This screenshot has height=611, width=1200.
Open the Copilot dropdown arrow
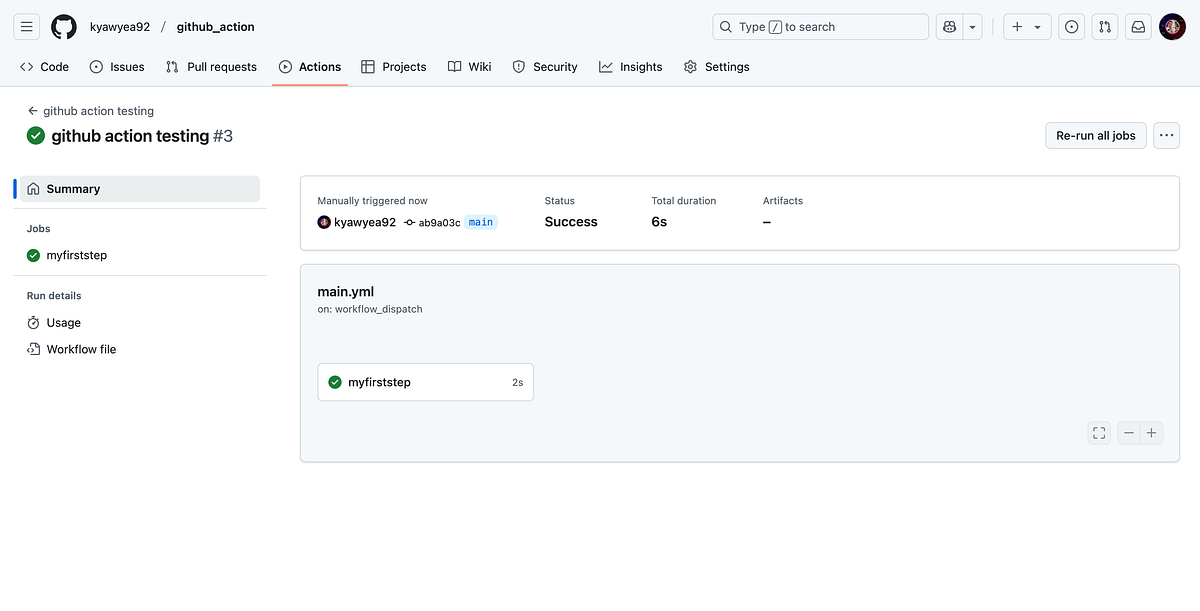click(970, 26)
